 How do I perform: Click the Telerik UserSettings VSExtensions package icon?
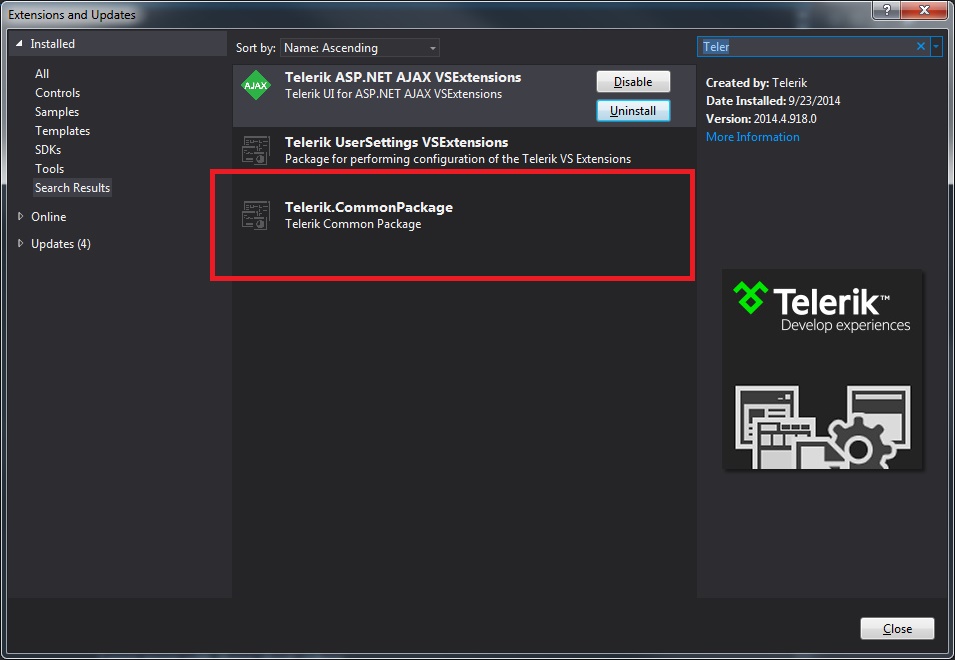point(256,150)
